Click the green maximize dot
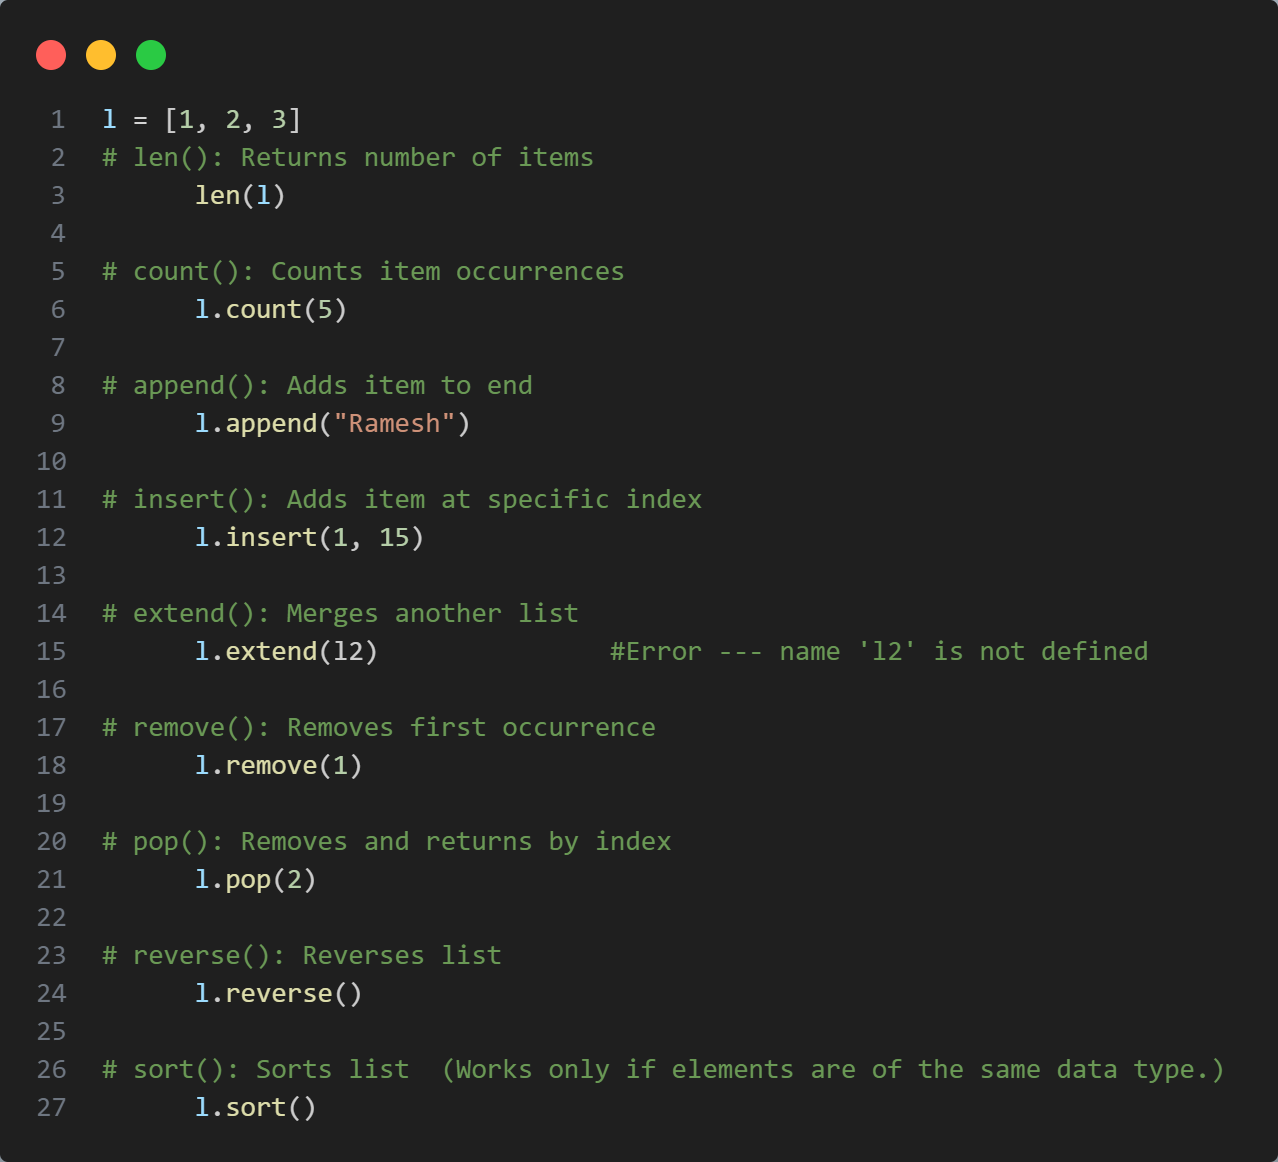The image size is (1278, 1162). point(151,55)
